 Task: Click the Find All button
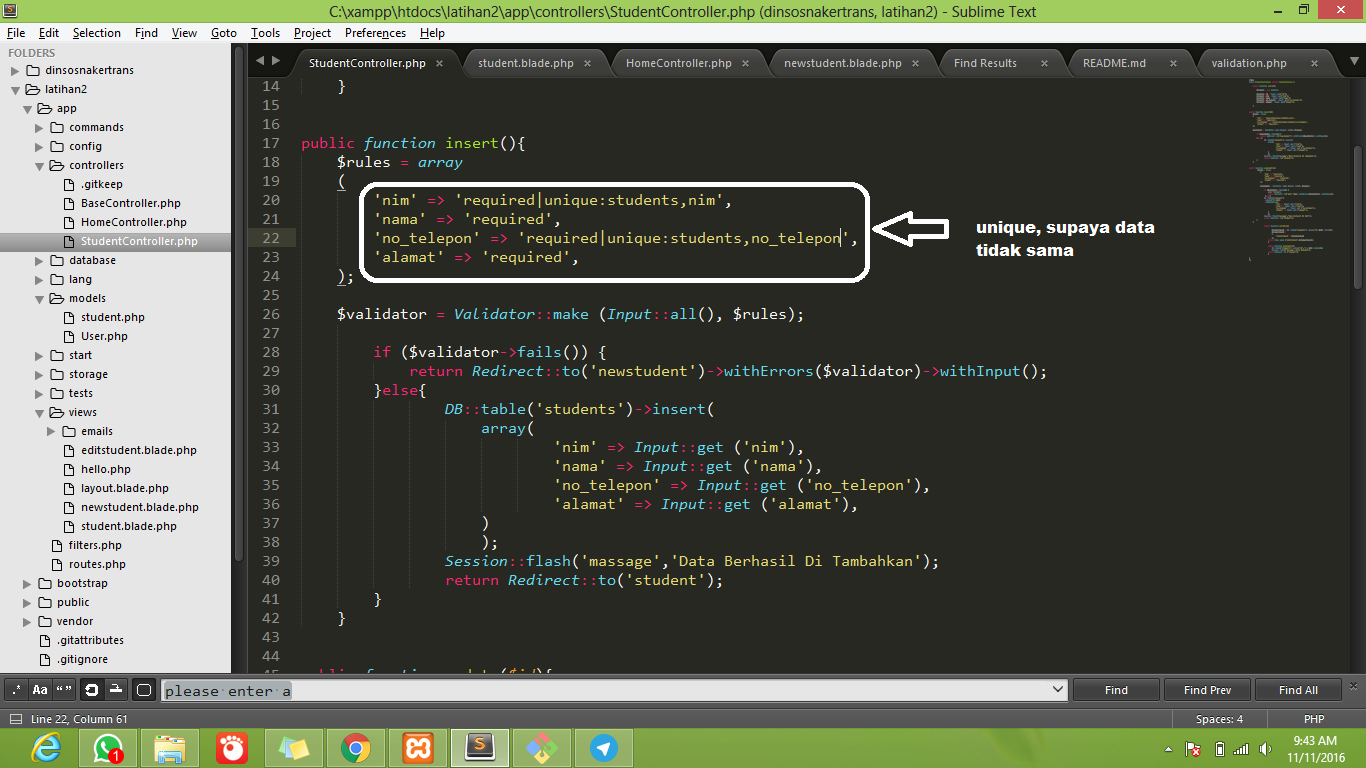tap(1299, 689)
